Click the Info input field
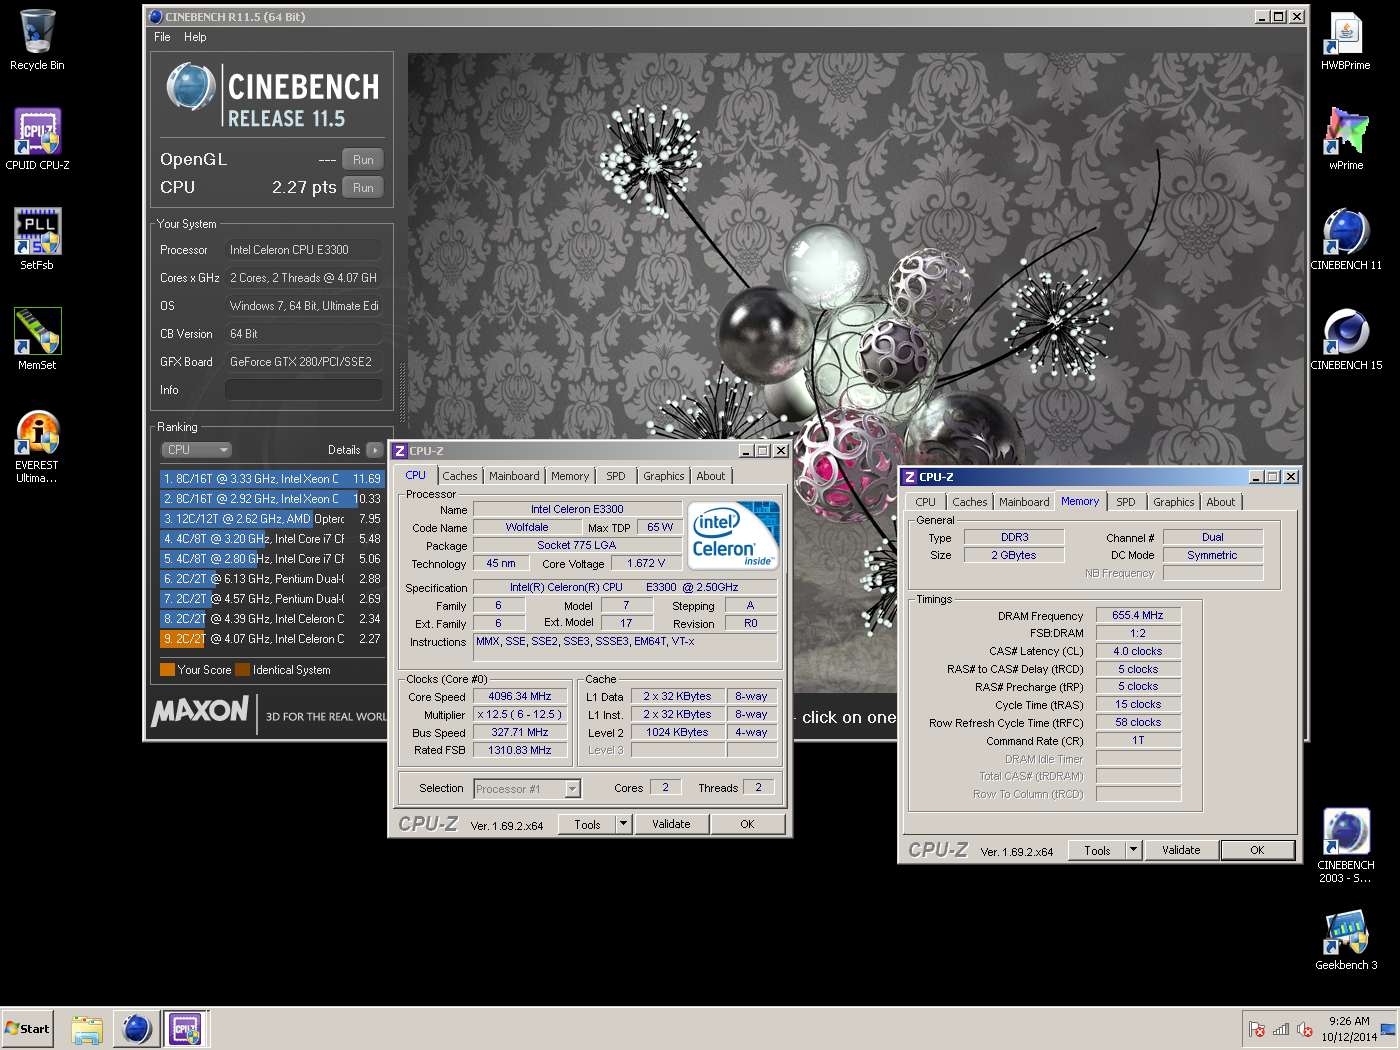 (304, 390)
